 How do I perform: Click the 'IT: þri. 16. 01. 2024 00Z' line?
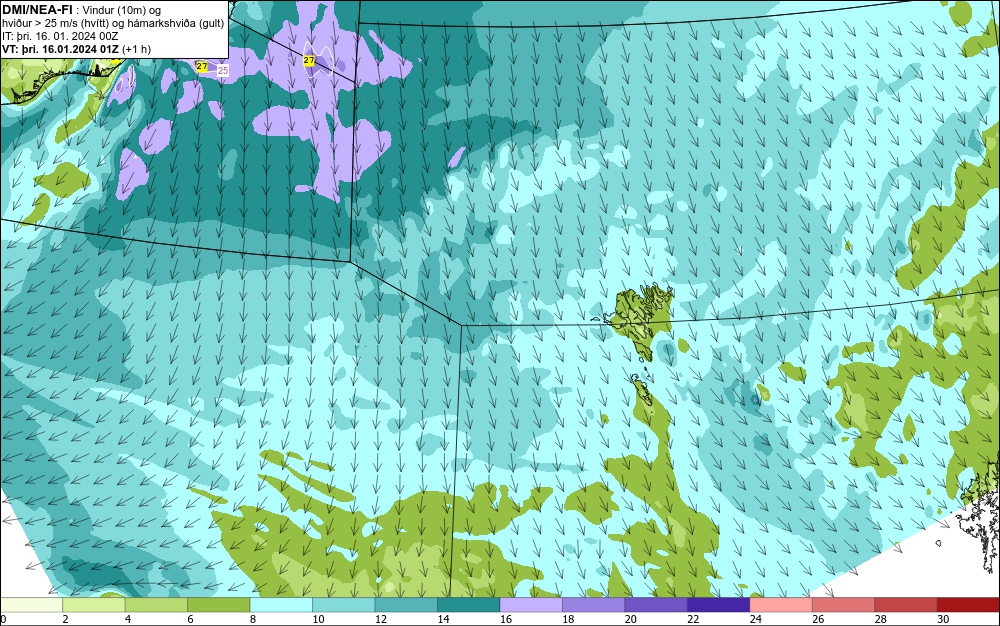click(x=60, y=36)
